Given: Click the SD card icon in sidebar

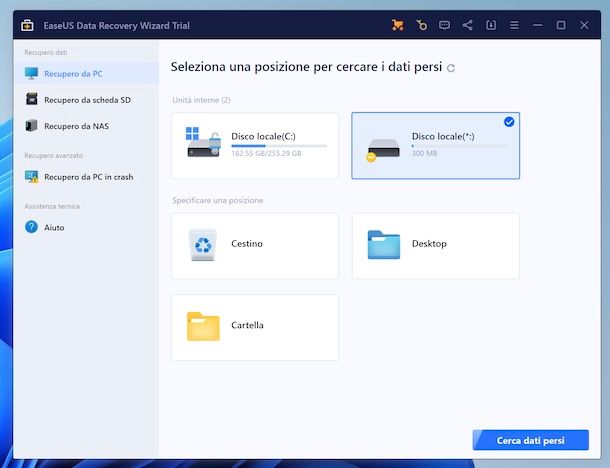Looking at the screenshot, I should coord(32,99).
